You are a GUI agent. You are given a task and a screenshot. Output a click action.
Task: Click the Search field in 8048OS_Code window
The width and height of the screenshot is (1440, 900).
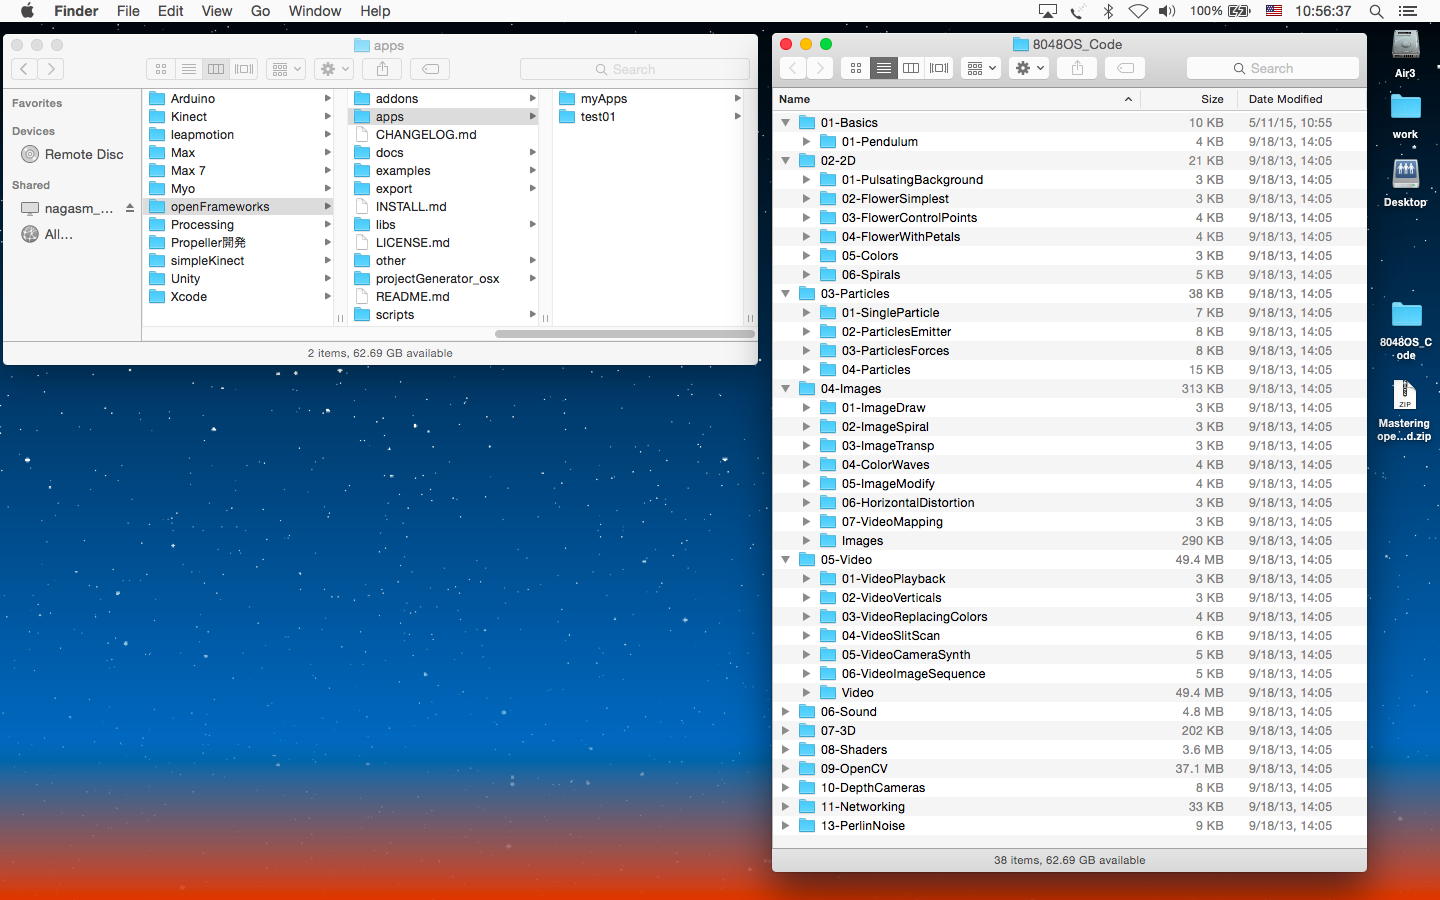(x=1272, y=68)
